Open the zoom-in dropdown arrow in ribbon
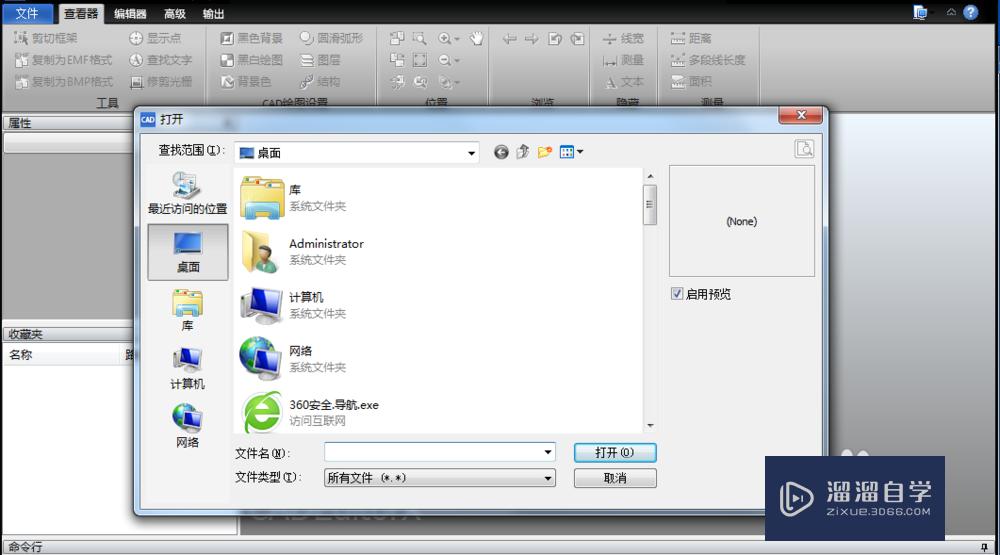The image size is (1000, 555). pos(457,39)
